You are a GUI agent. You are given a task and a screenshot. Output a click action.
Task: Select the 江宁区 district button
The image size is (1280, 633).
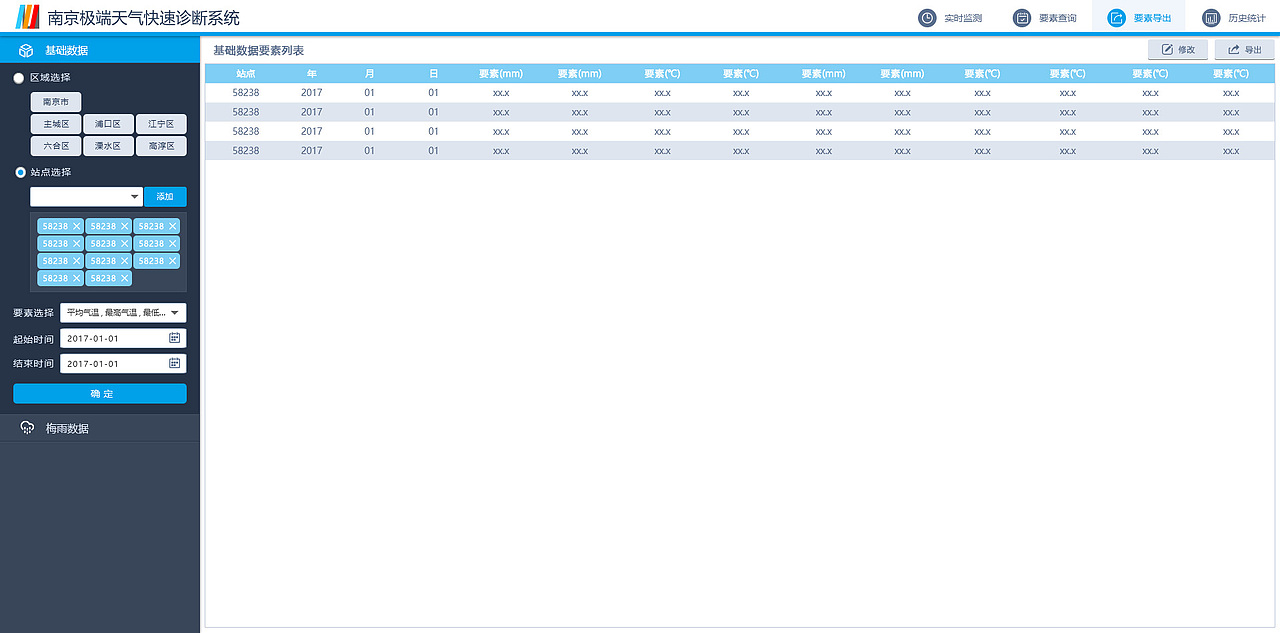161,124
